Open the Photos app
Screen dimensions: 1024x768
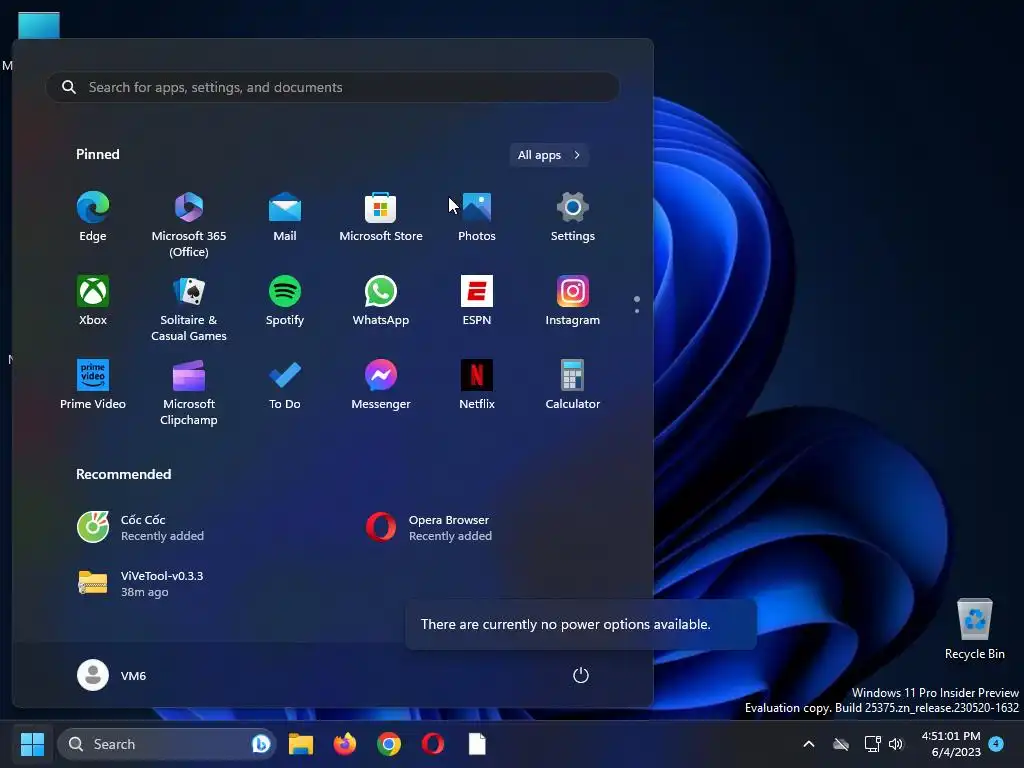coord(477,217)
